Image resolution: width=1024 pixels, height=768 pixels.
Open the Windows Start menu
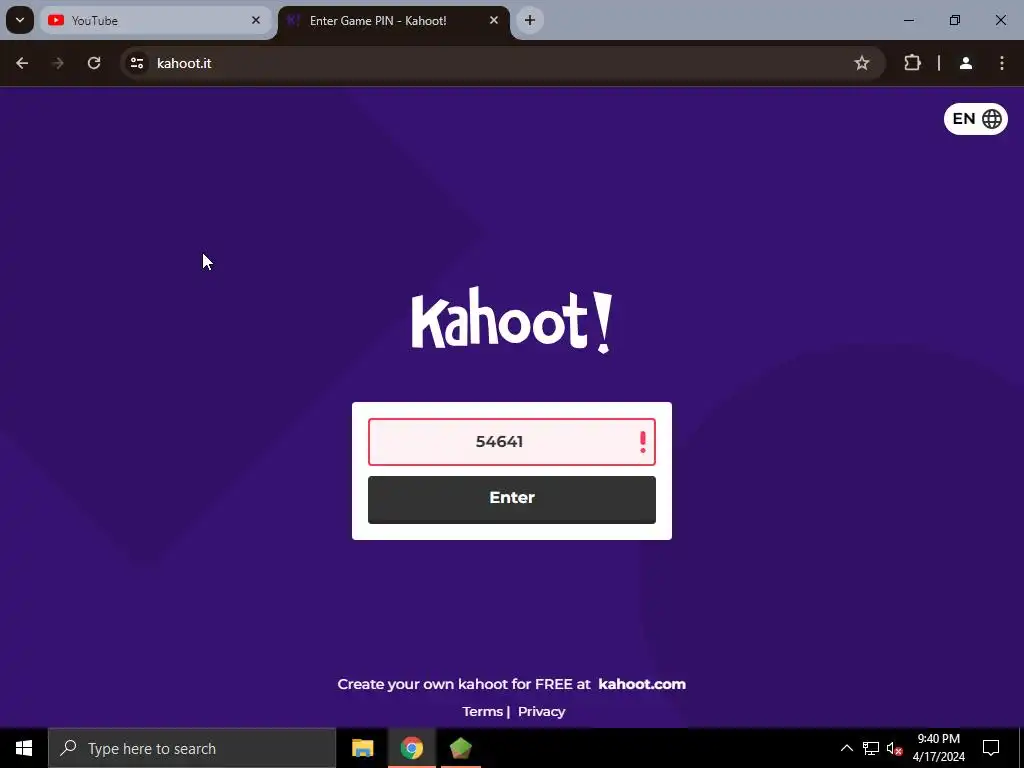point(24,748)
